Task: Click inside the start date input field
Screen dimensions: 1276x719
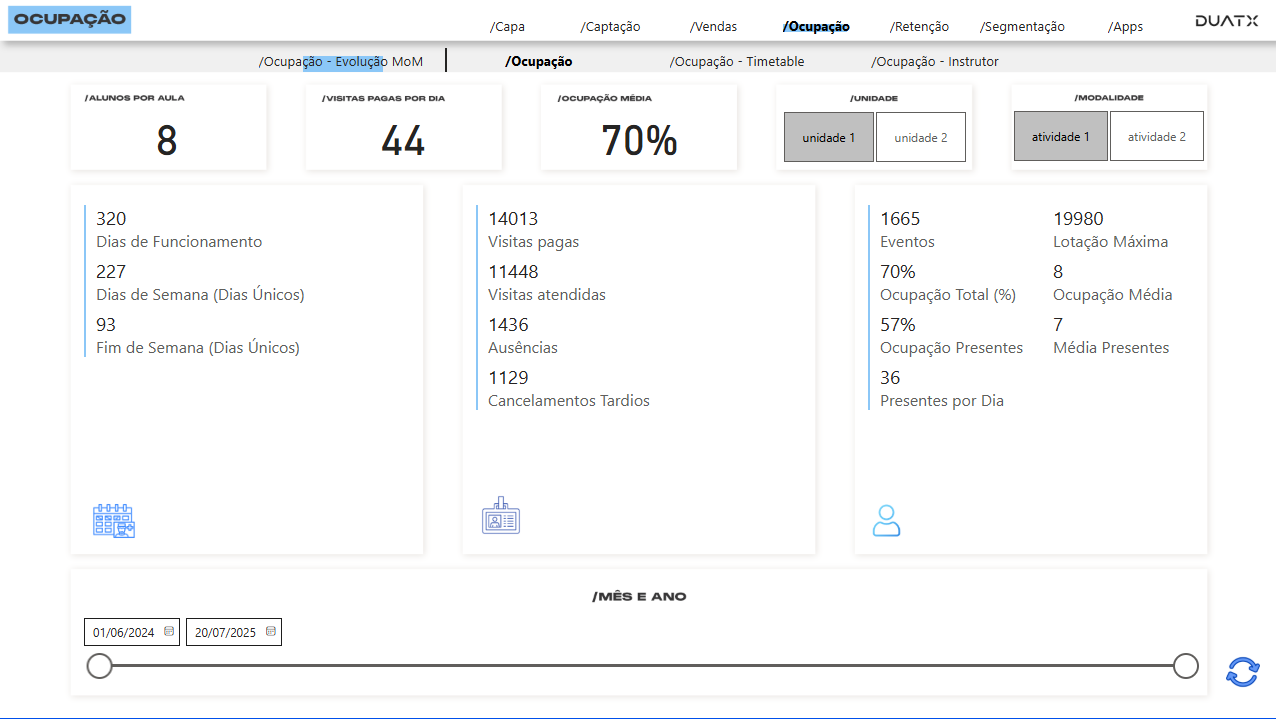Action: [x=122, y=631]
